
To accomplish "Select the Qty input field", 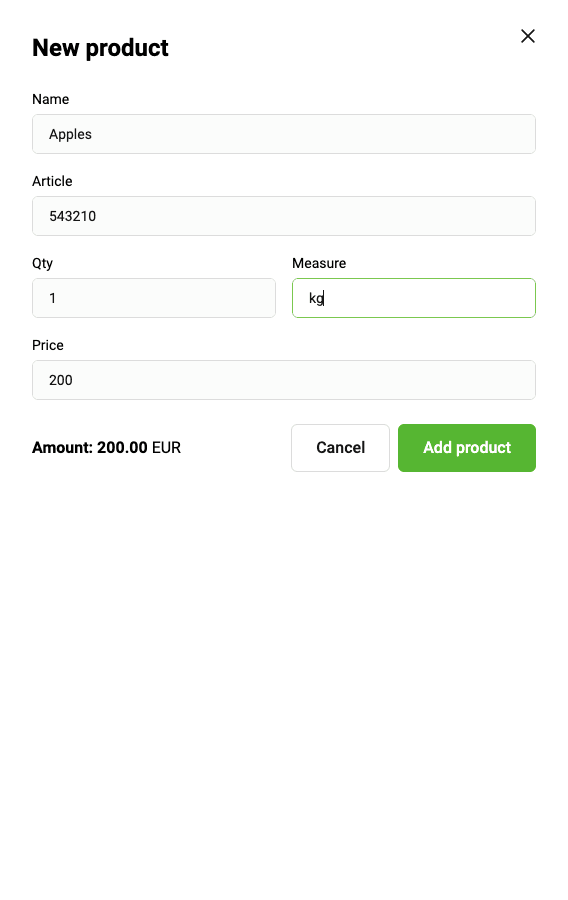I will coord(154,298).
